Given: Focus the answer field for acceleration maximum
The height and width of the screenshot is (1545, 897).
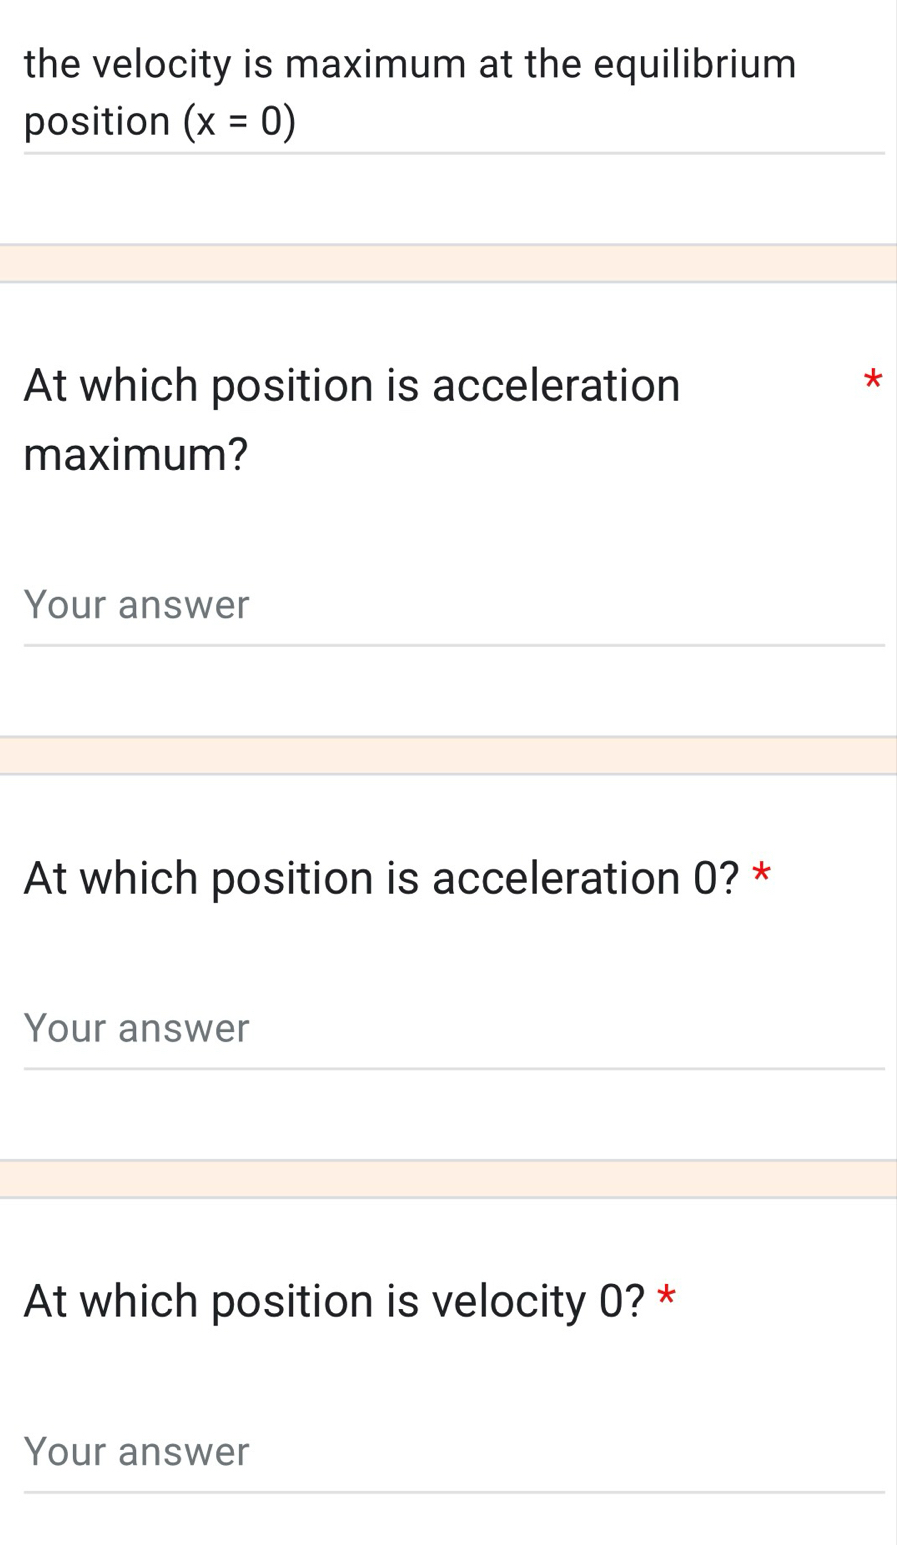Looking at the screenshot, I should (x=453, y=606).
